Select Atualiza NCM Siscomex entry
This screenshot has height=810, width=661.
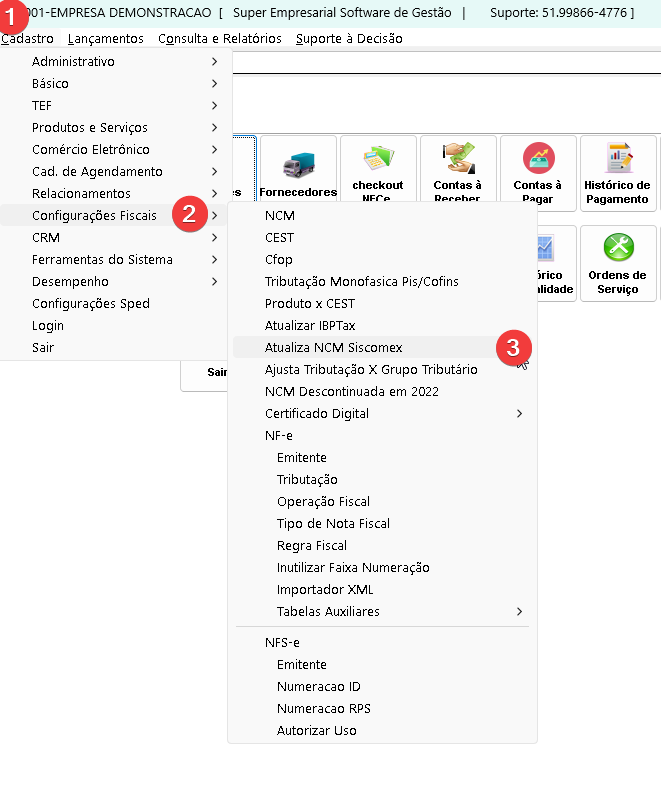point(334,347)
